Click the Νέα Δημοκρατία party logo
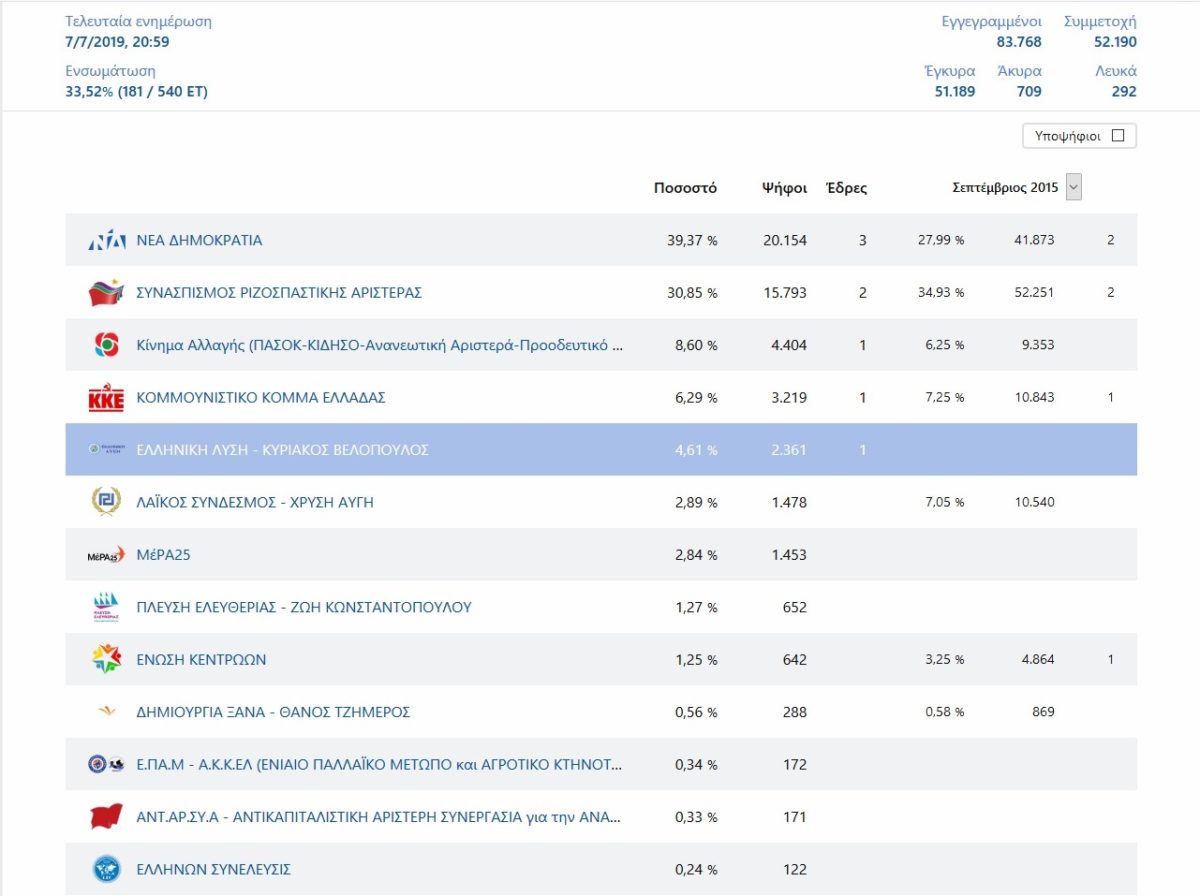The height and width of the screenshot is (896, 1200). pyautogui.click(x=106, y=240)
